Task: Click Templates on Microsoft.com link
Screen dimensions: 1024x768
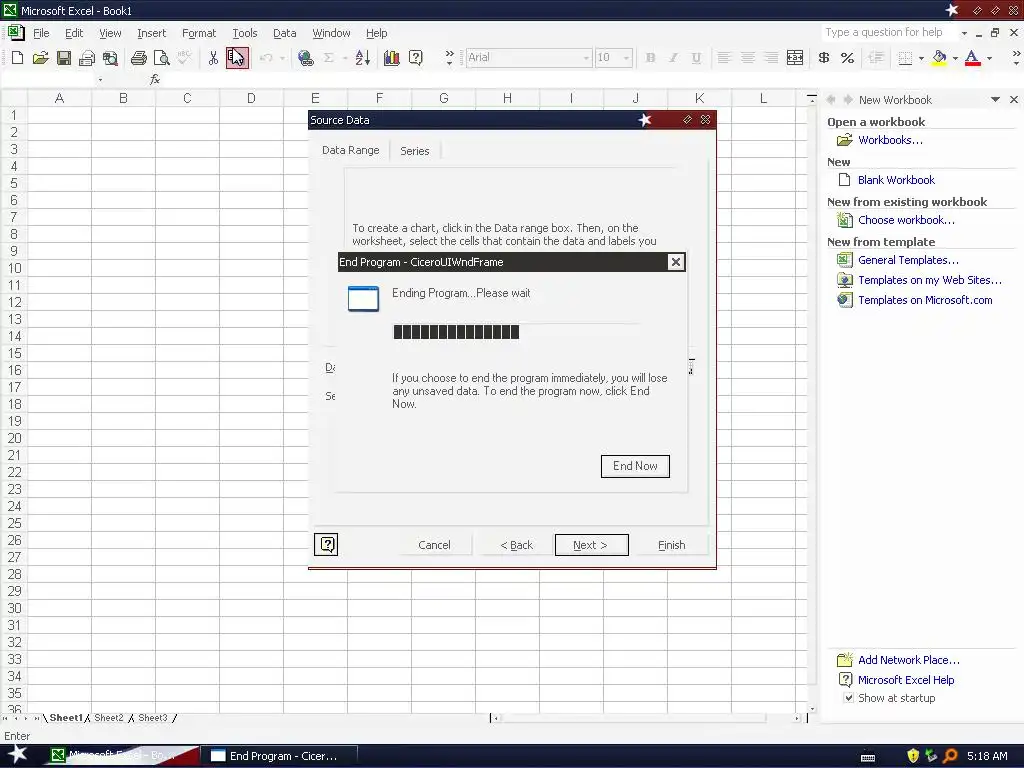Action: click(x=925, y=300)
